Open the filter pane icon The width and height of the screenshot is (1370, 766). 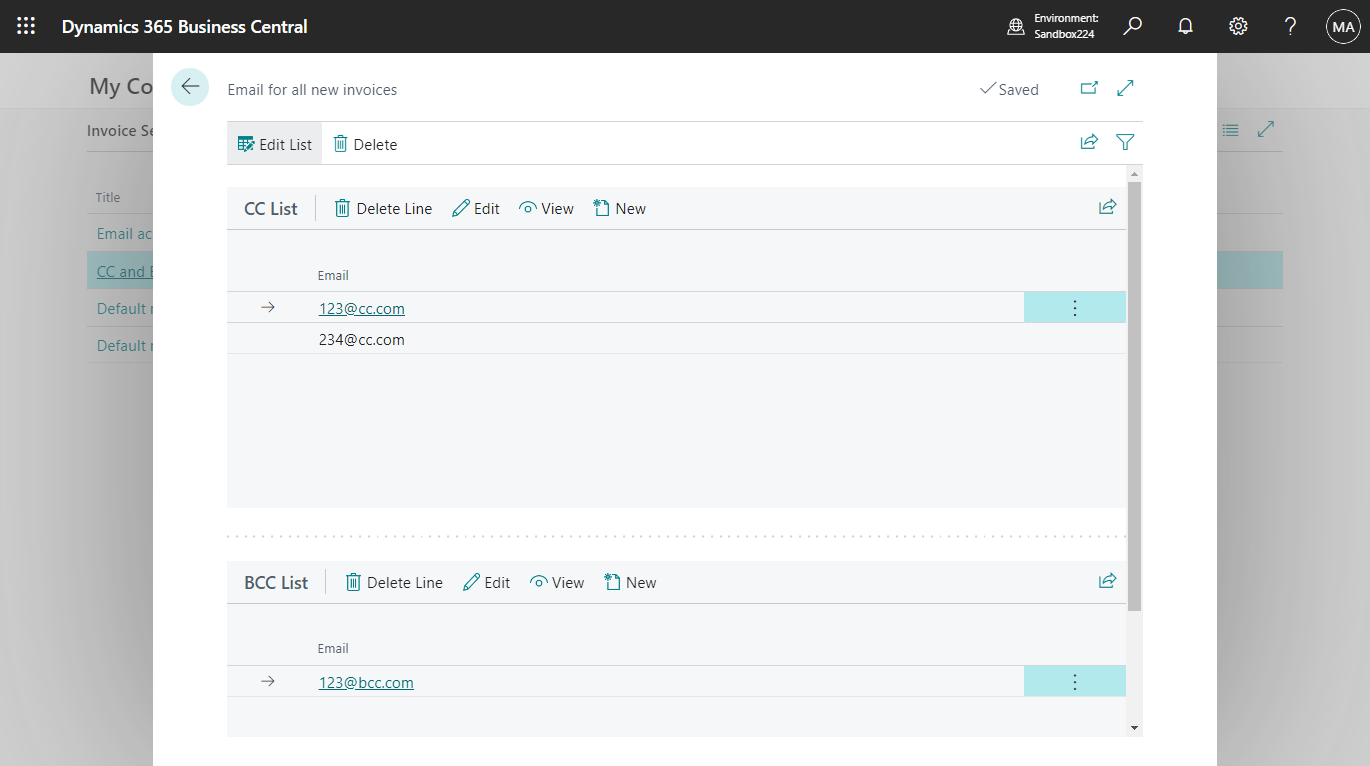(1125, 142)
